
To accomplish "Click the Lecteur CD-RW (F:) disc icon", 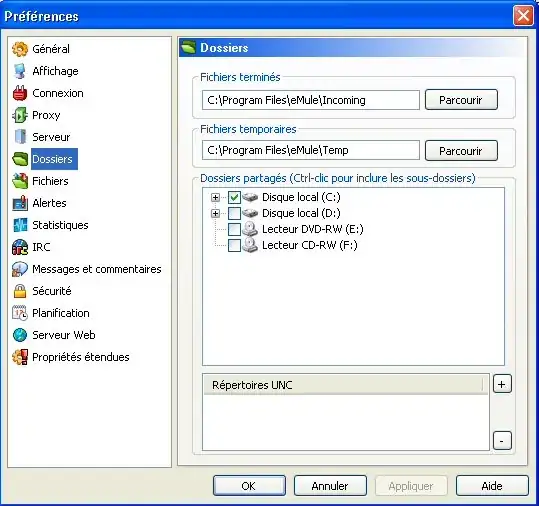I will click(250, 245).
